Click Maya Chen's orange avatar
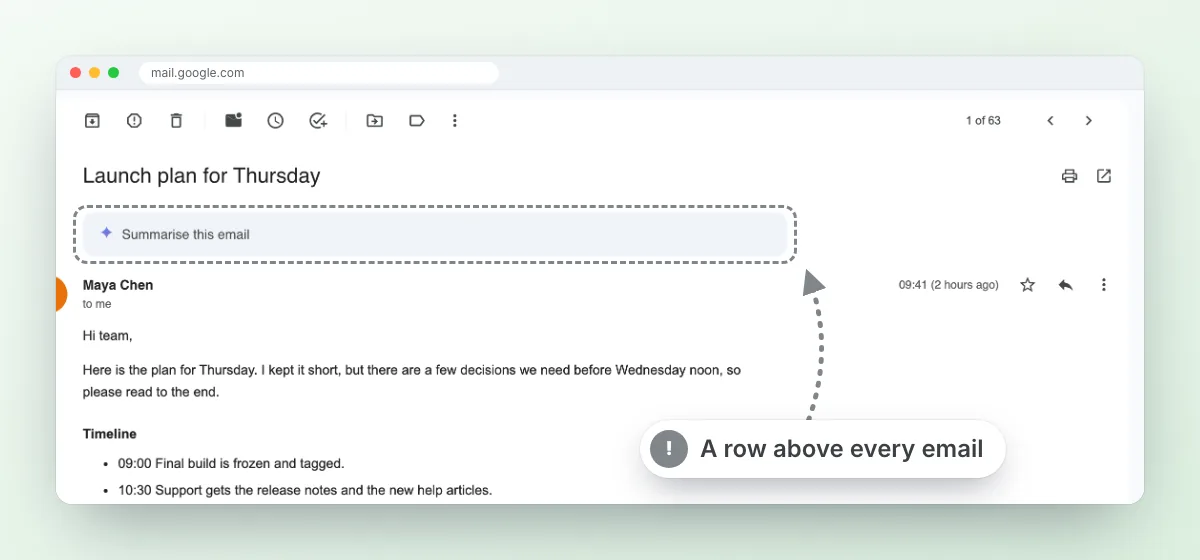This screenshot has height=560, width=1200. 61,294
